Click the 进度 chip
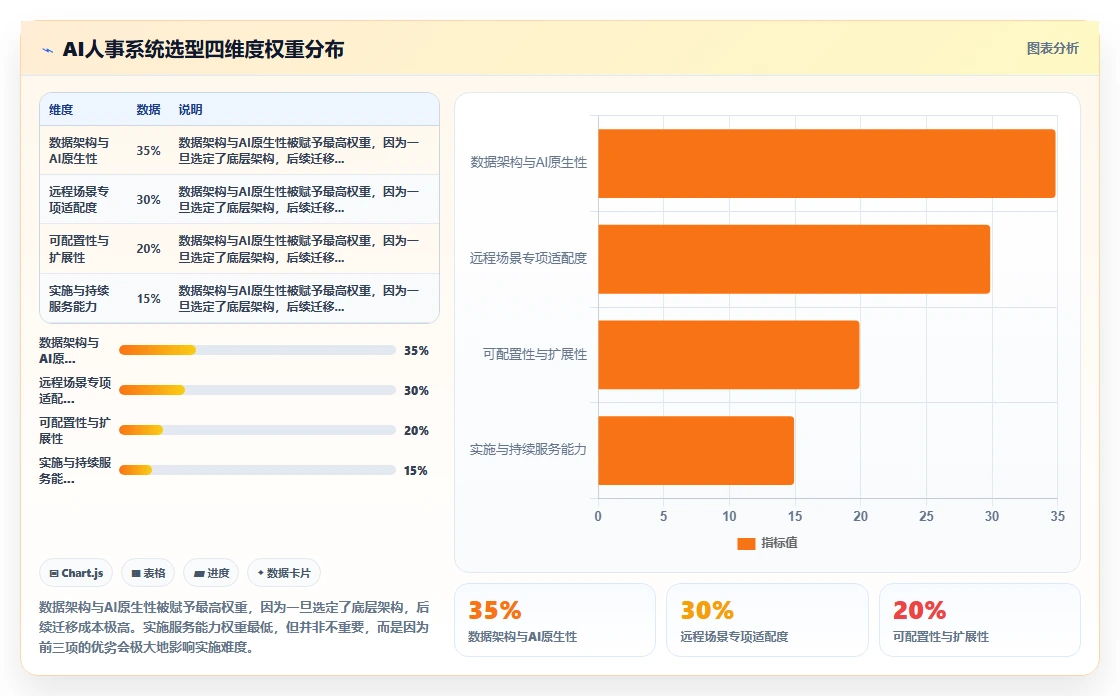 (211, 573)
